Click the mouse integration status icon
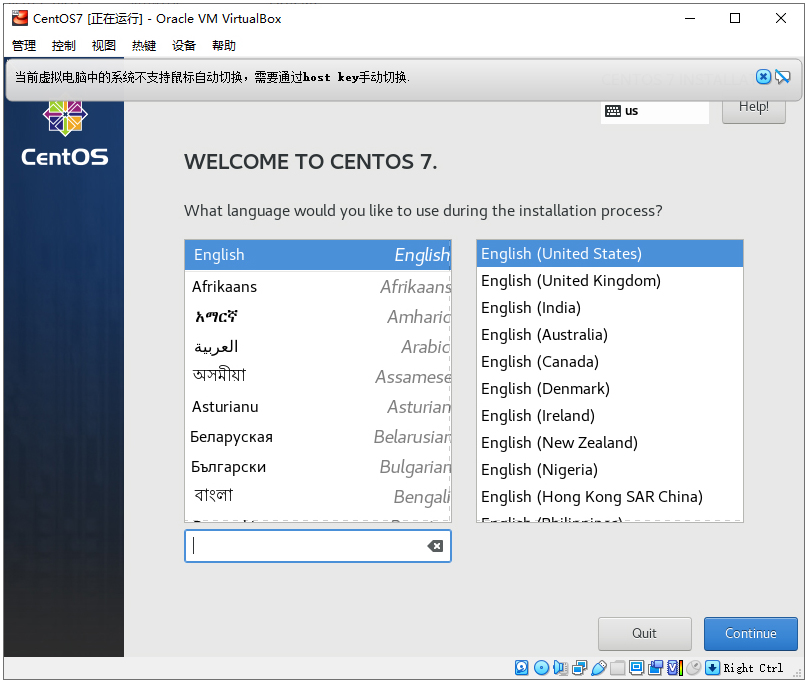The width and height of the screenshot is (808, 684). pyautogui.click(x=693, y=668)
